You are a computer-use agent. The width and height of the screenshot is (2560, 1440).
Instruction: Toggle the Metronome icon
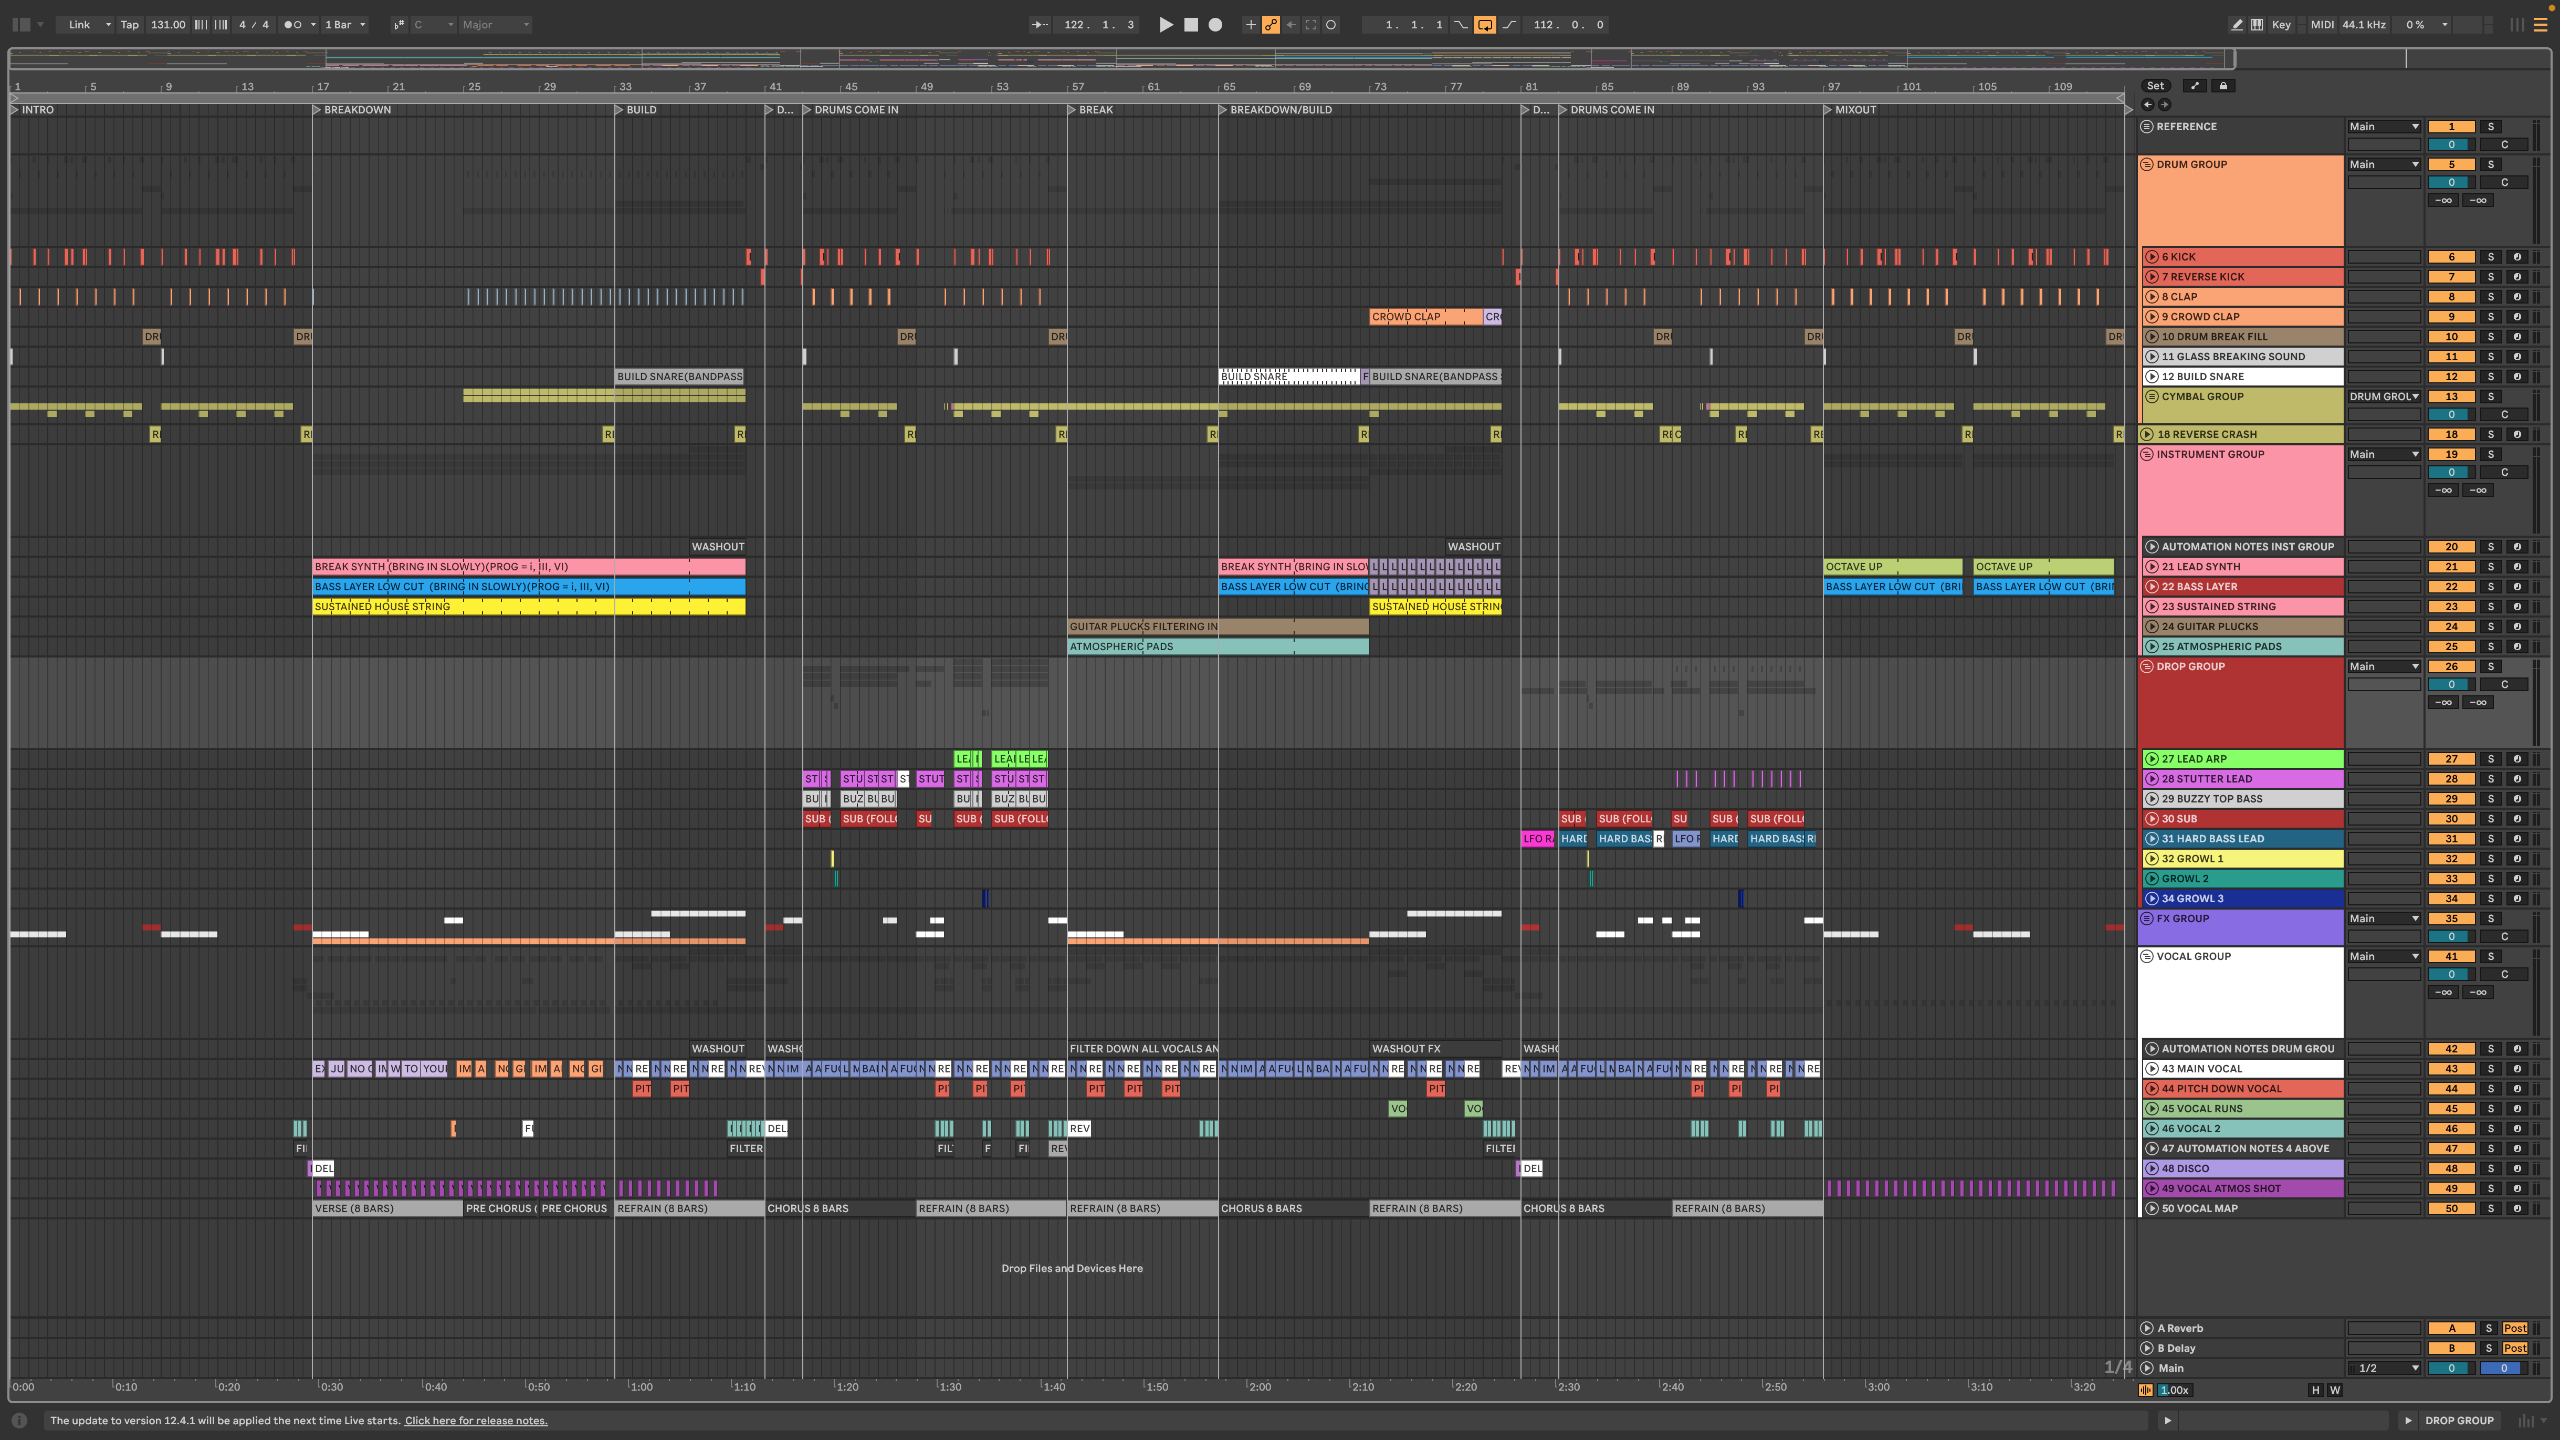point(293,25)
